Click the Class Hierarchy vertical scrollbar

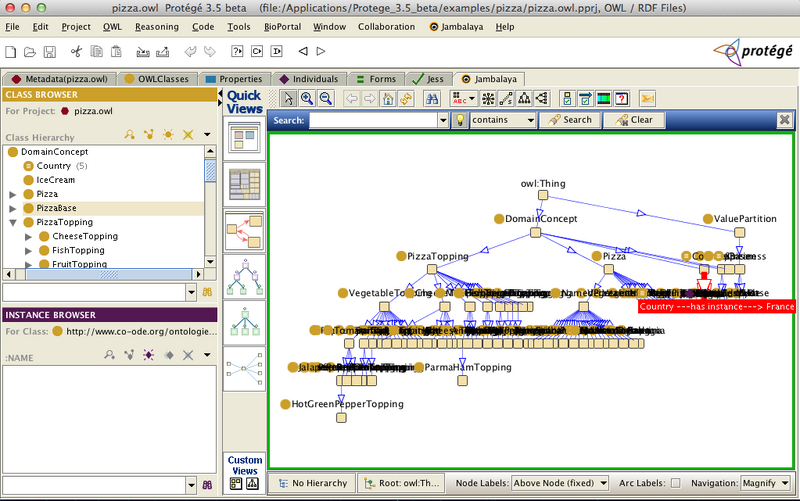[210, 206]
